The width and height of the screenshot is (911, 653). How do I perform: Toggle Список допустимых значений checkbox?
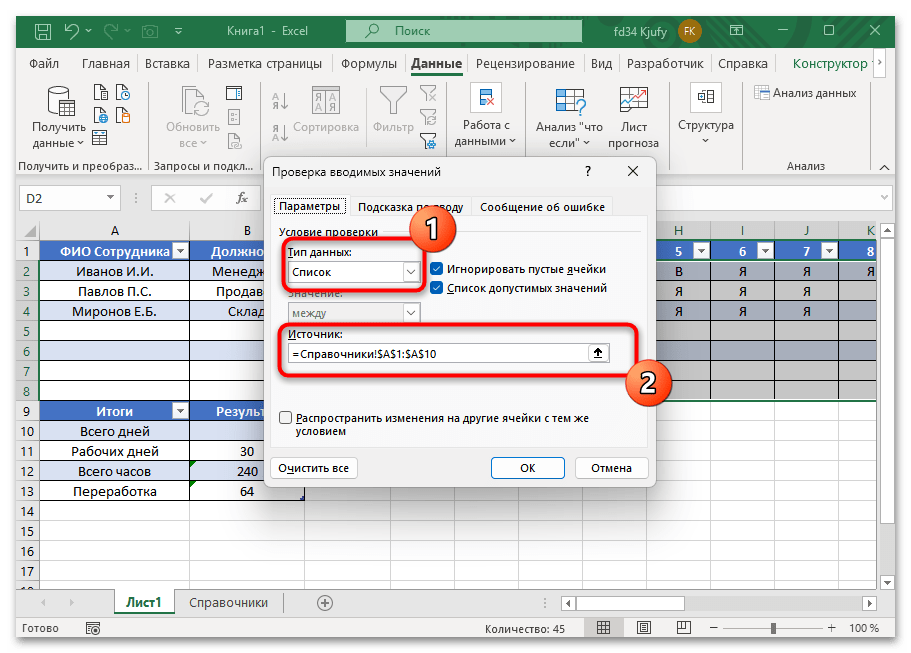[437, 288]
